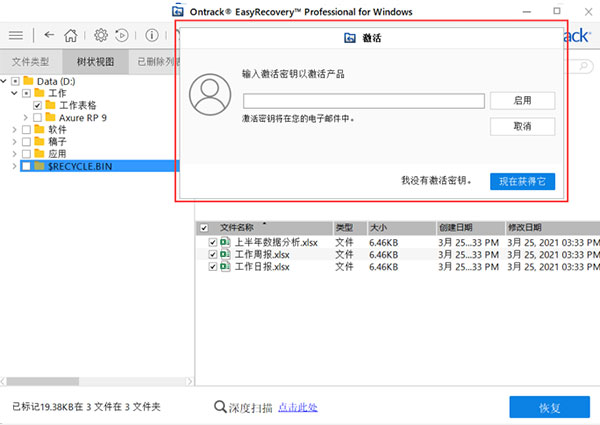Click the tree panel horizontal scrollbar thumb
The image size is (600, 425).
click(43, 381)
